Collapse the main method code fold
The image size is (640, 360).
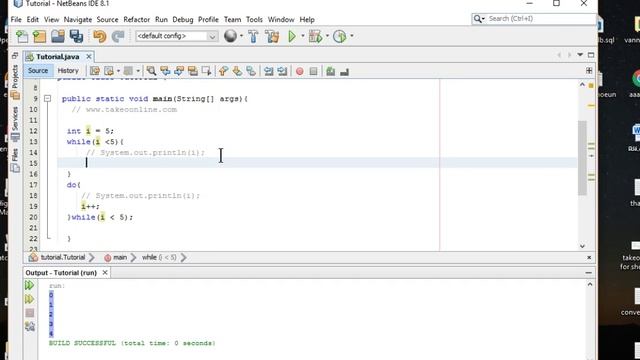tap(47, 98)
